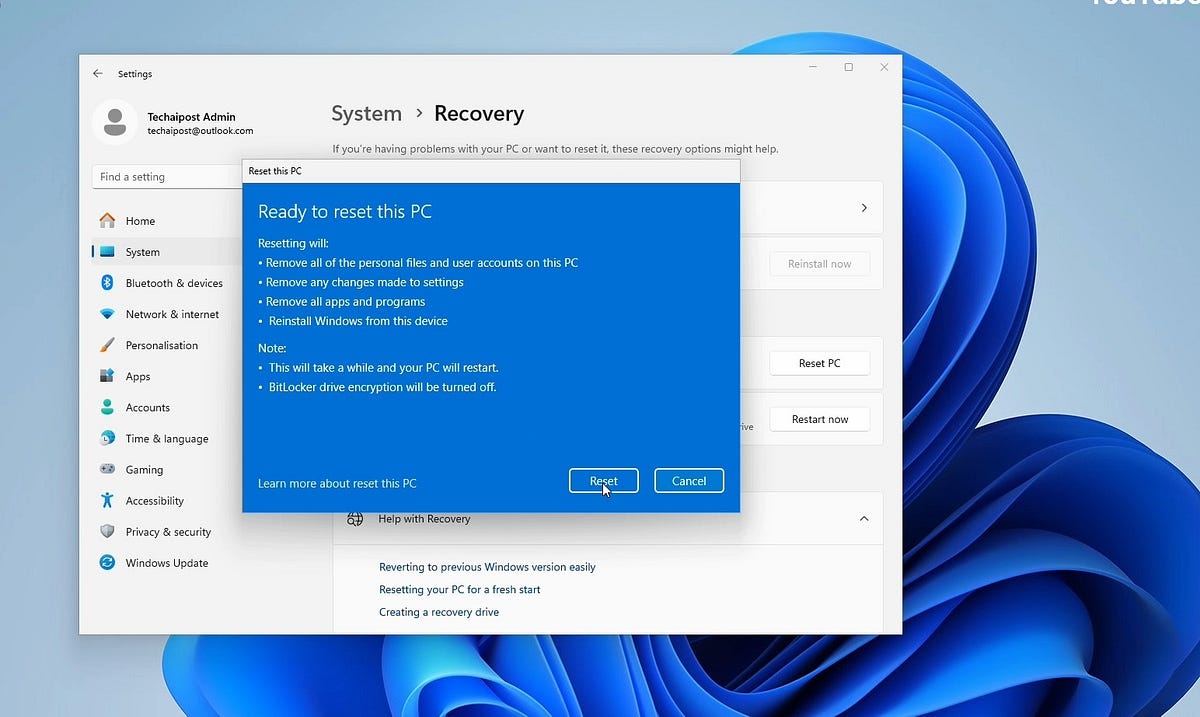Open the Windows Update icon
This screenshot has height=717, width=1200.
tap(107, 563)
